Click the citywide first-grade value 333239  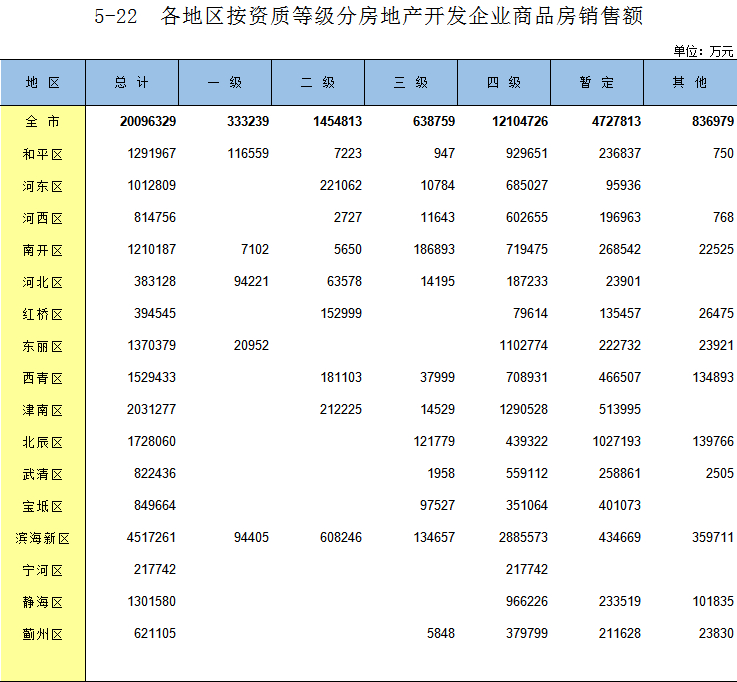pos(248,121)
